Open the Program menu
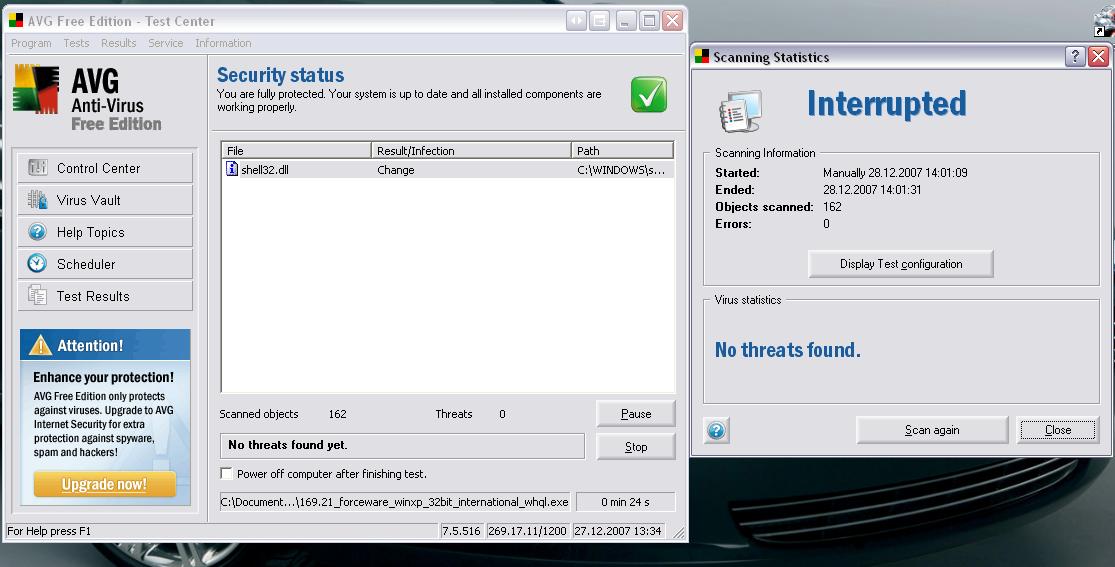 pos(31,43)
